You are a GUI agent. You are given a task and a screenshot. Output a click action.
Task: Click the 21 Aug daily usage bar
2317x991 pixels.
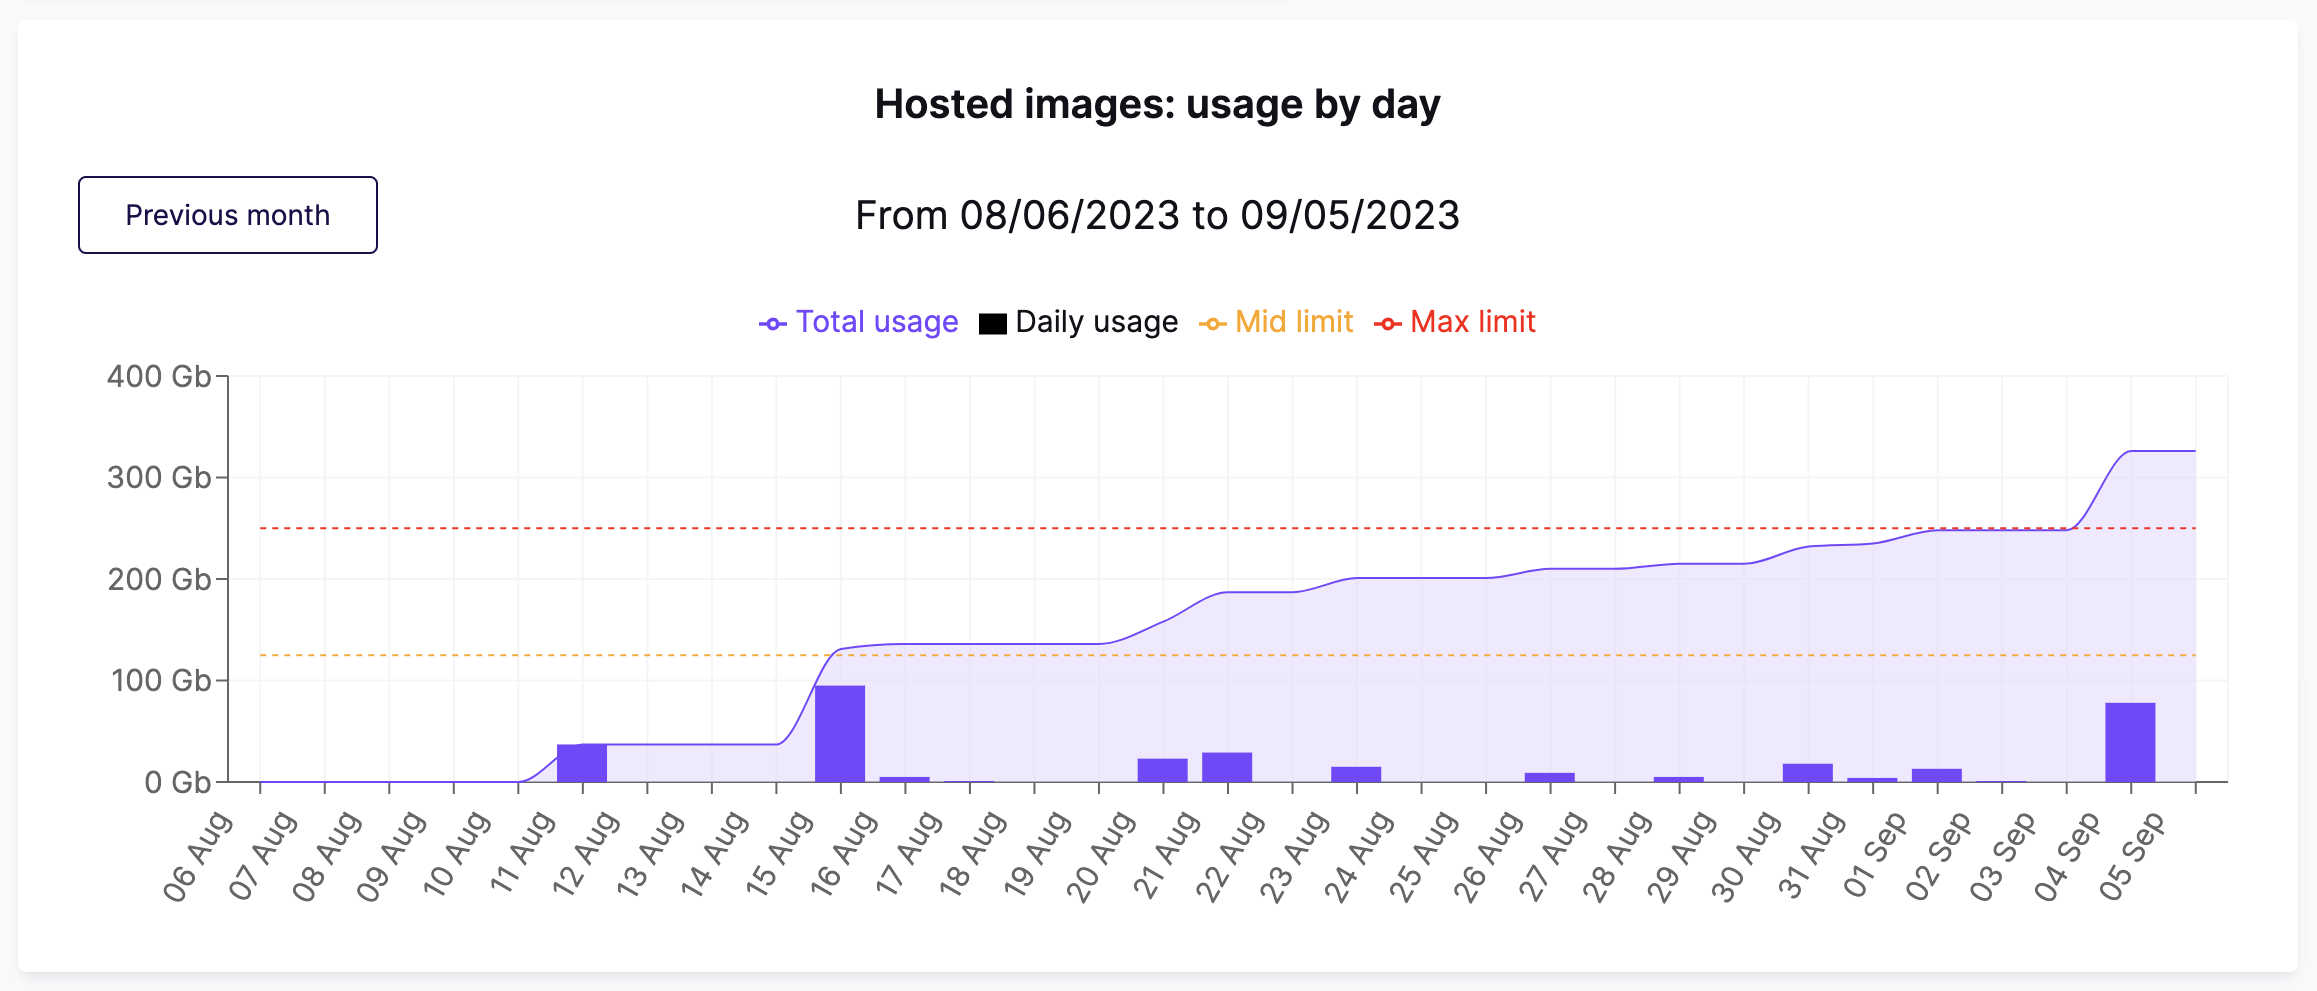1163,770
